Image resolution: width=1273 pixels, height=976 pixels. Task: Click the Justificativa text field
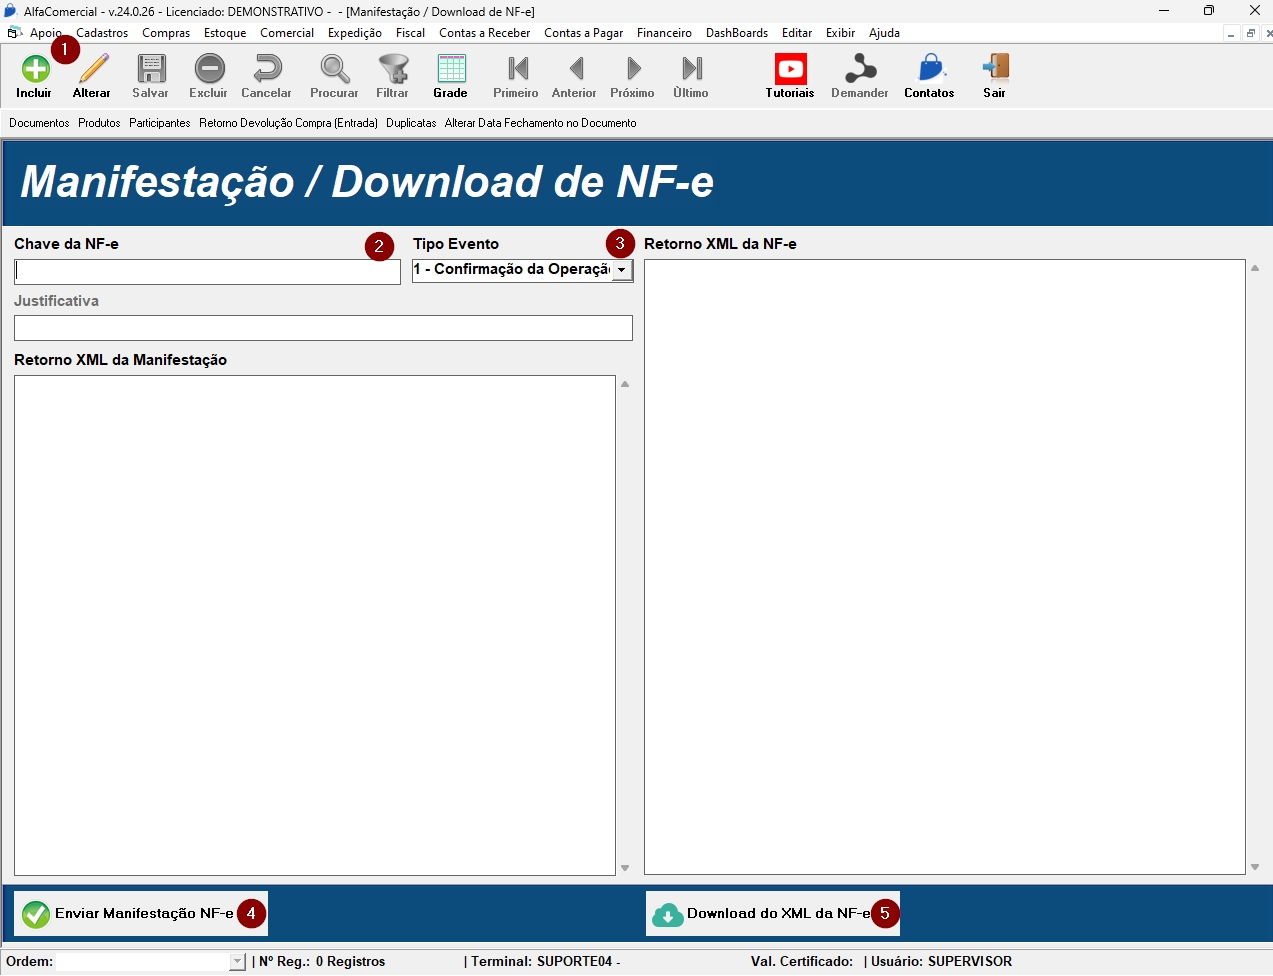(x=323, y=328)
